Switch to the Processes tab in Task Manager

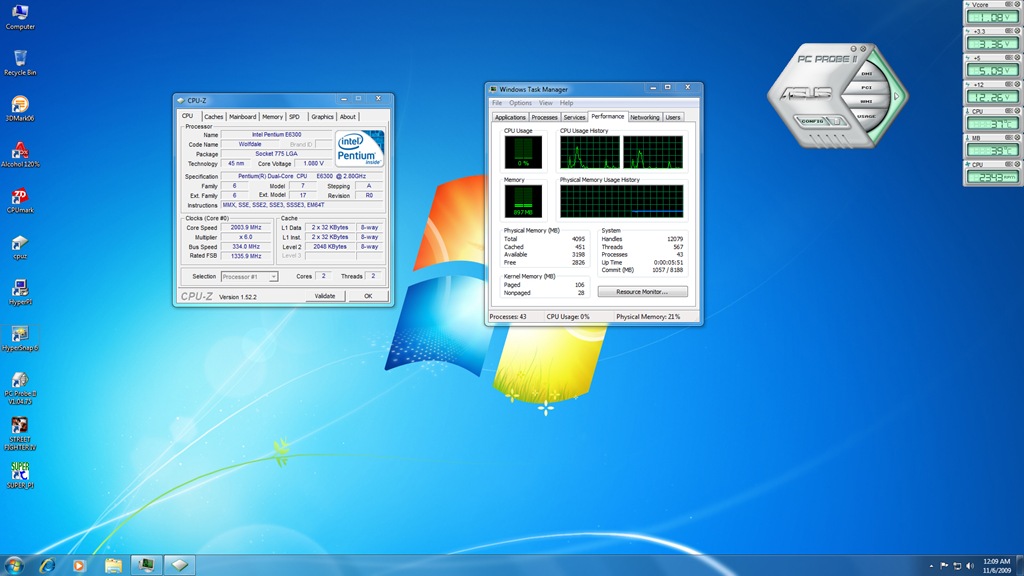[544, 117]
